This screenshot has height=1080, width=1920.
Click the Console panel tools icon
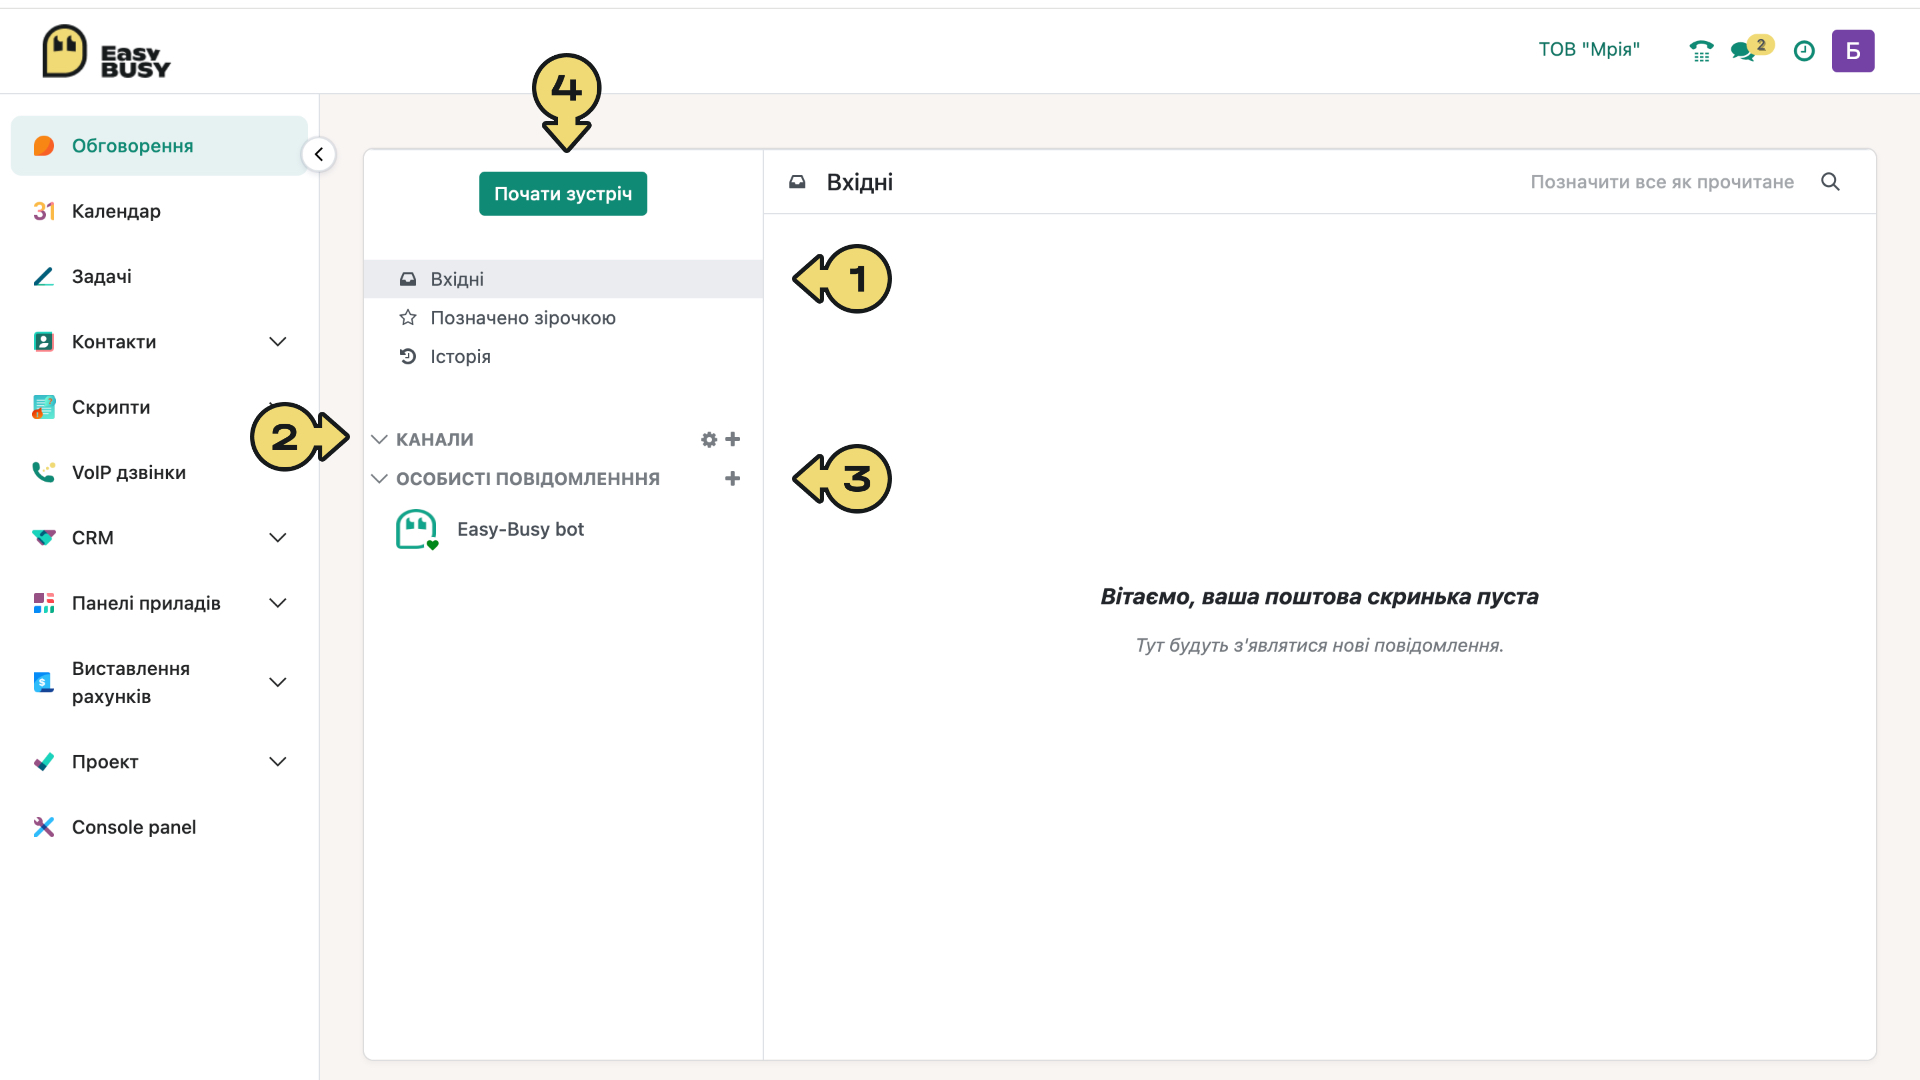click(44, 827)
